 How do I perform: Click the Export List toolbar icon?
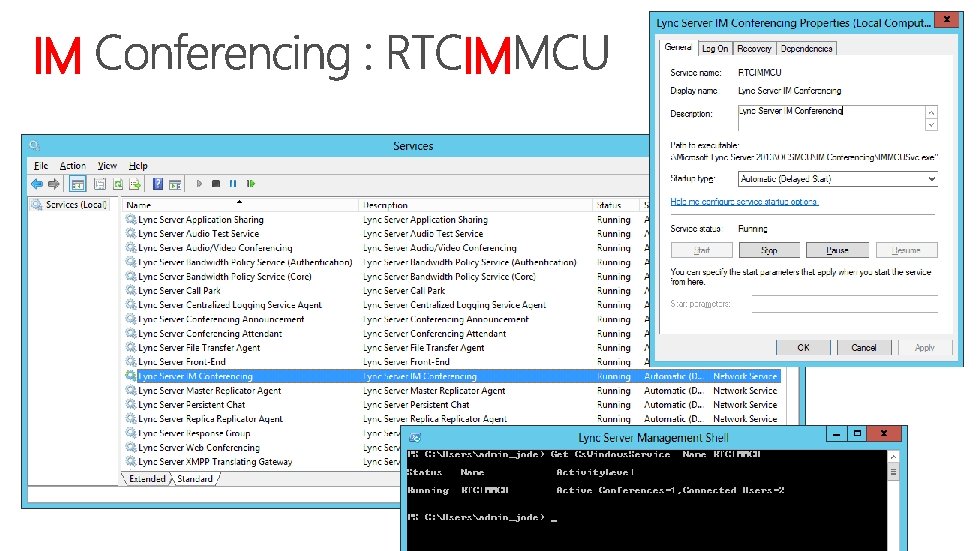(135, 183)
